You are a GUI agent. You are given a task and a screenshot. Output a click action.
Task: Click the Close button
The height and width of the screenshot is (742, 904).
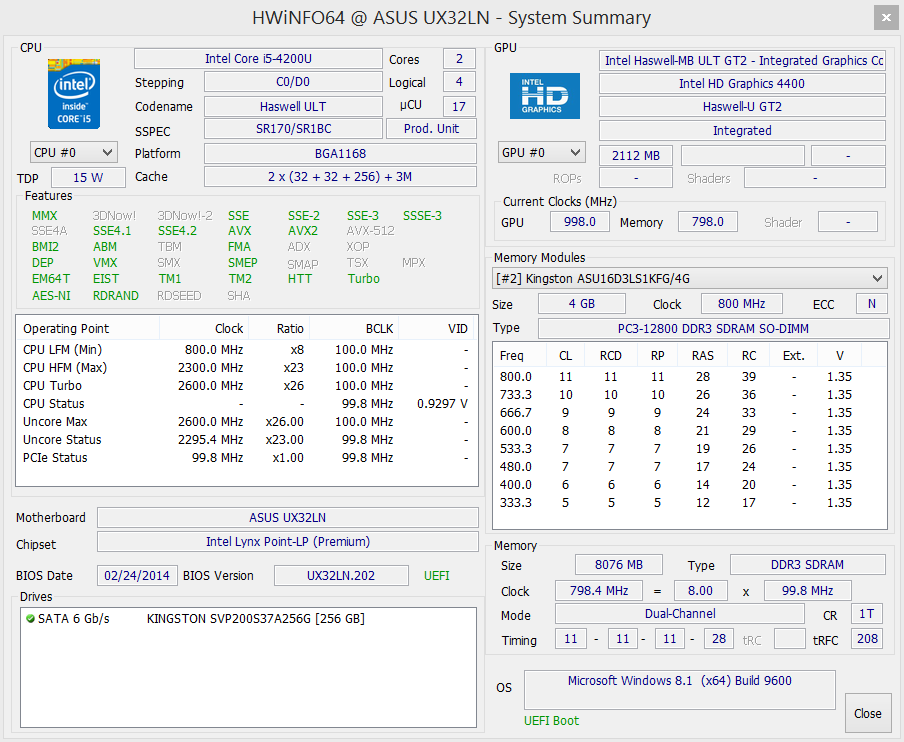[867, 713]
